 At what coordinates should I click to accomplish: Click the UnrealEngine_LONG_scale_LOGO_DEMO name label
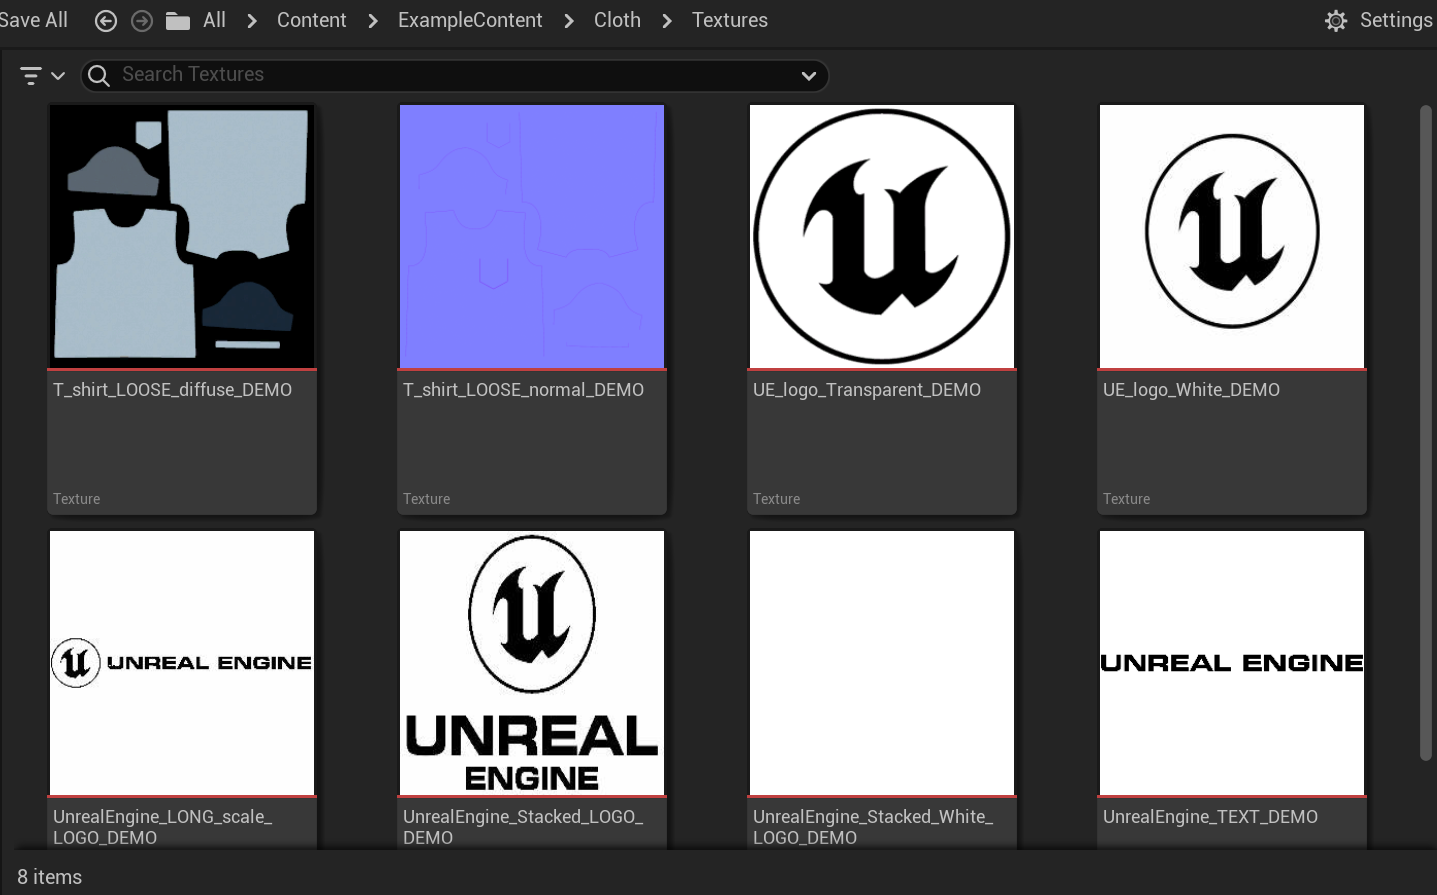coord(163,827)
